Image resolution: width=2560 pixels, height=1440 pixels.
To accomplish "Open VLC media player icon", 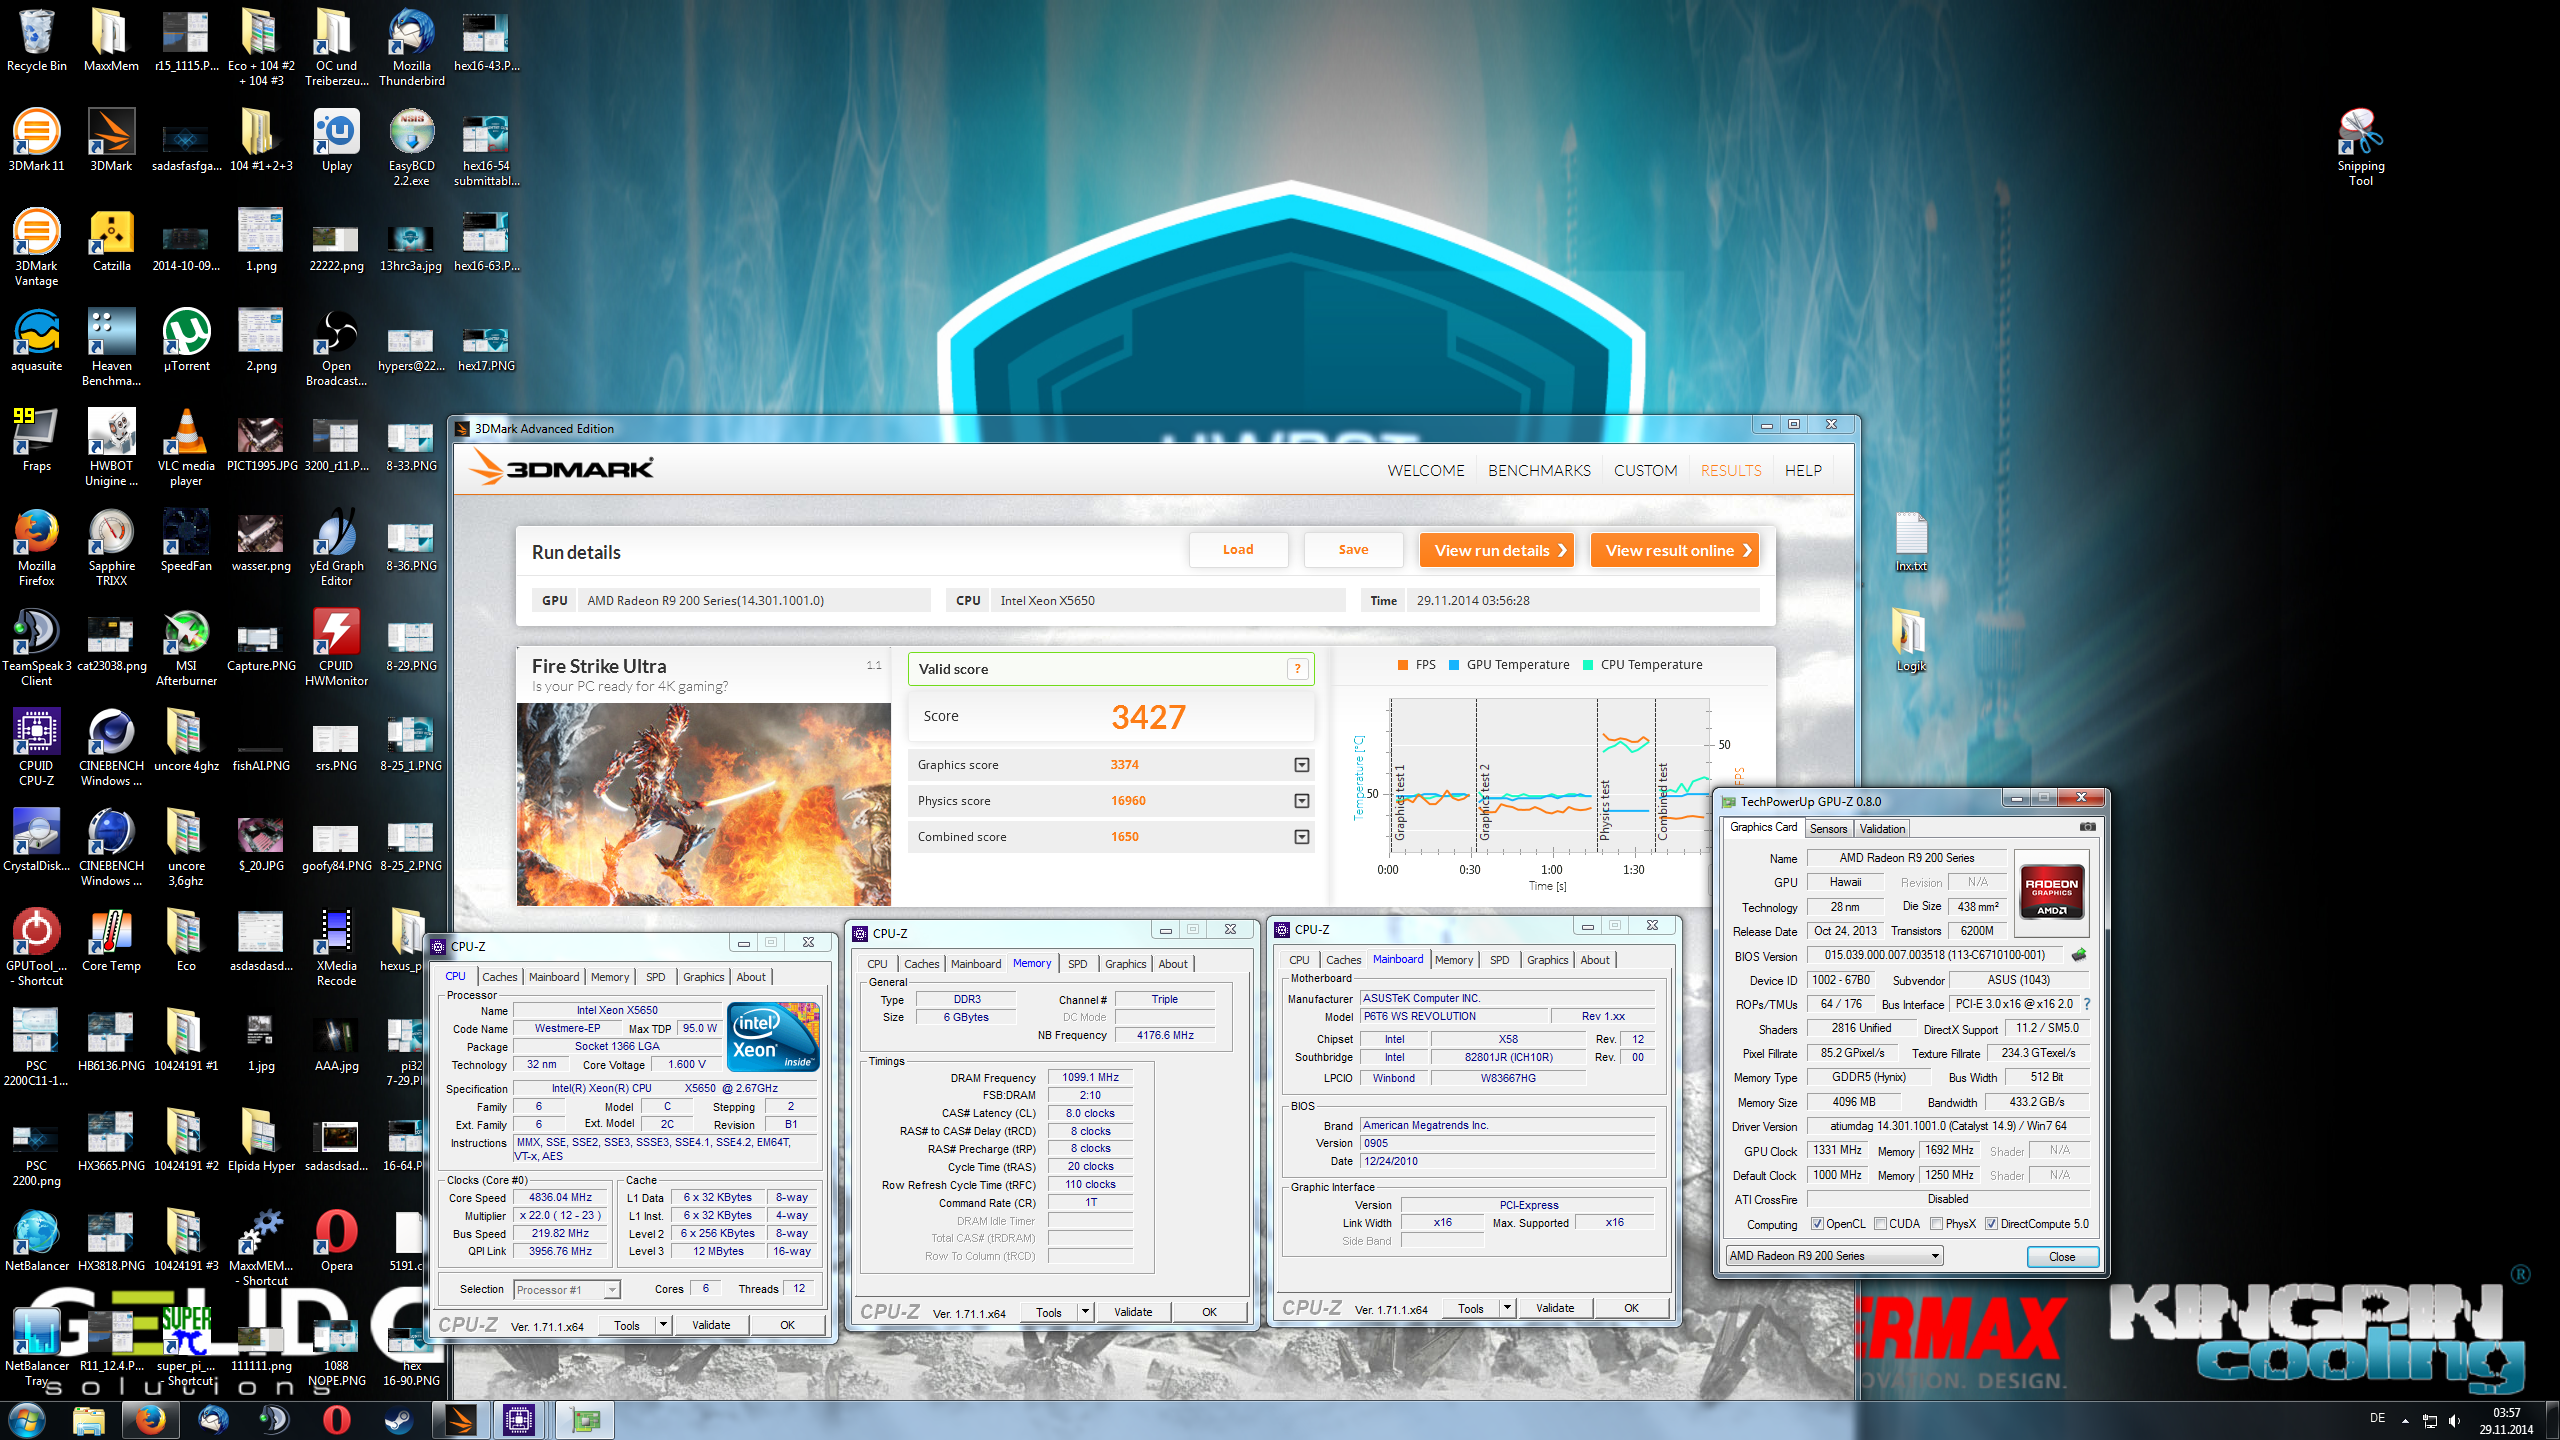I will (x=186, y=446).
